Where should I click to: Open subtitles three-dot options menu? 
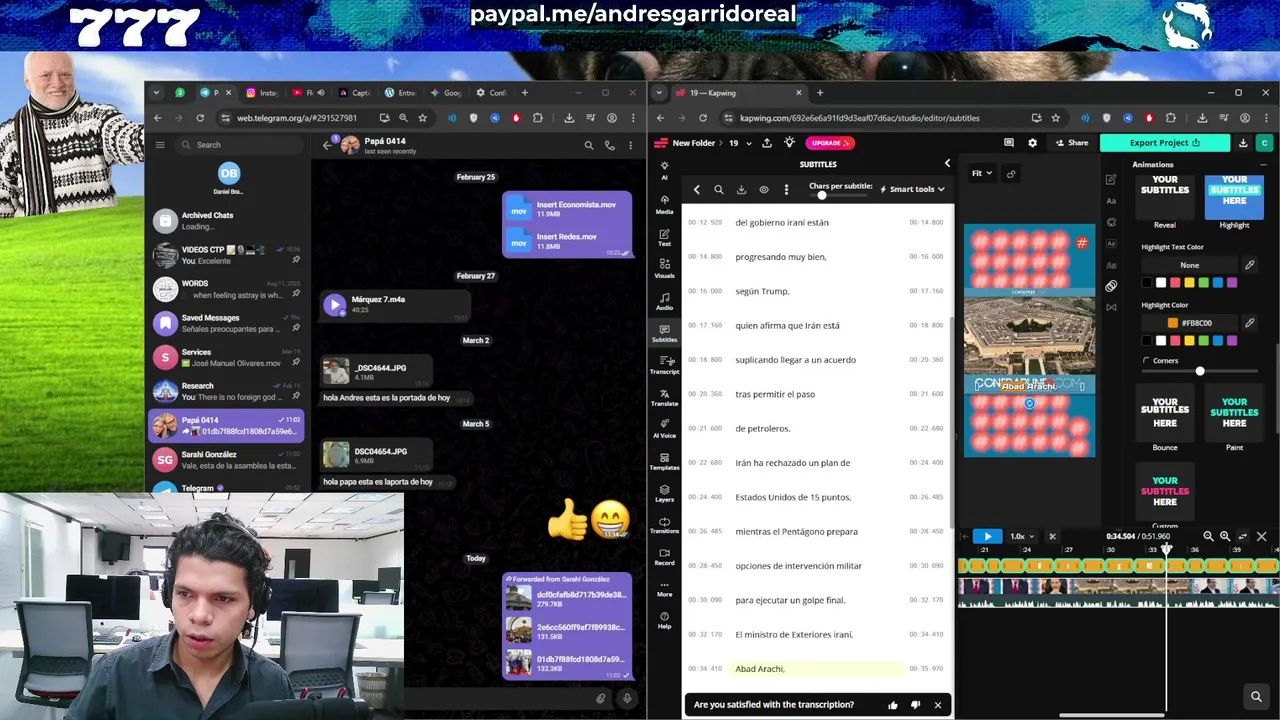pyautogui.click(x=786, y=189)
